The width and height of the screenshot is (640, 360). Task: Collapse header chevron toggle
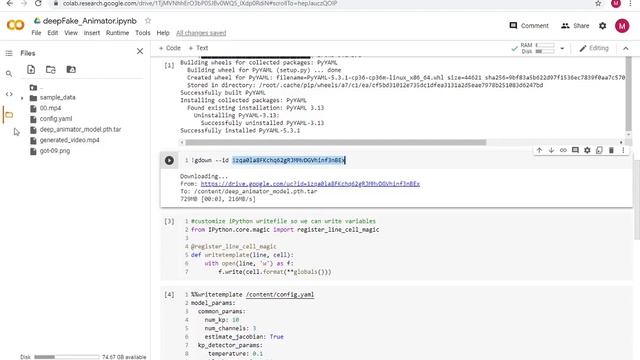pos(625,48)
